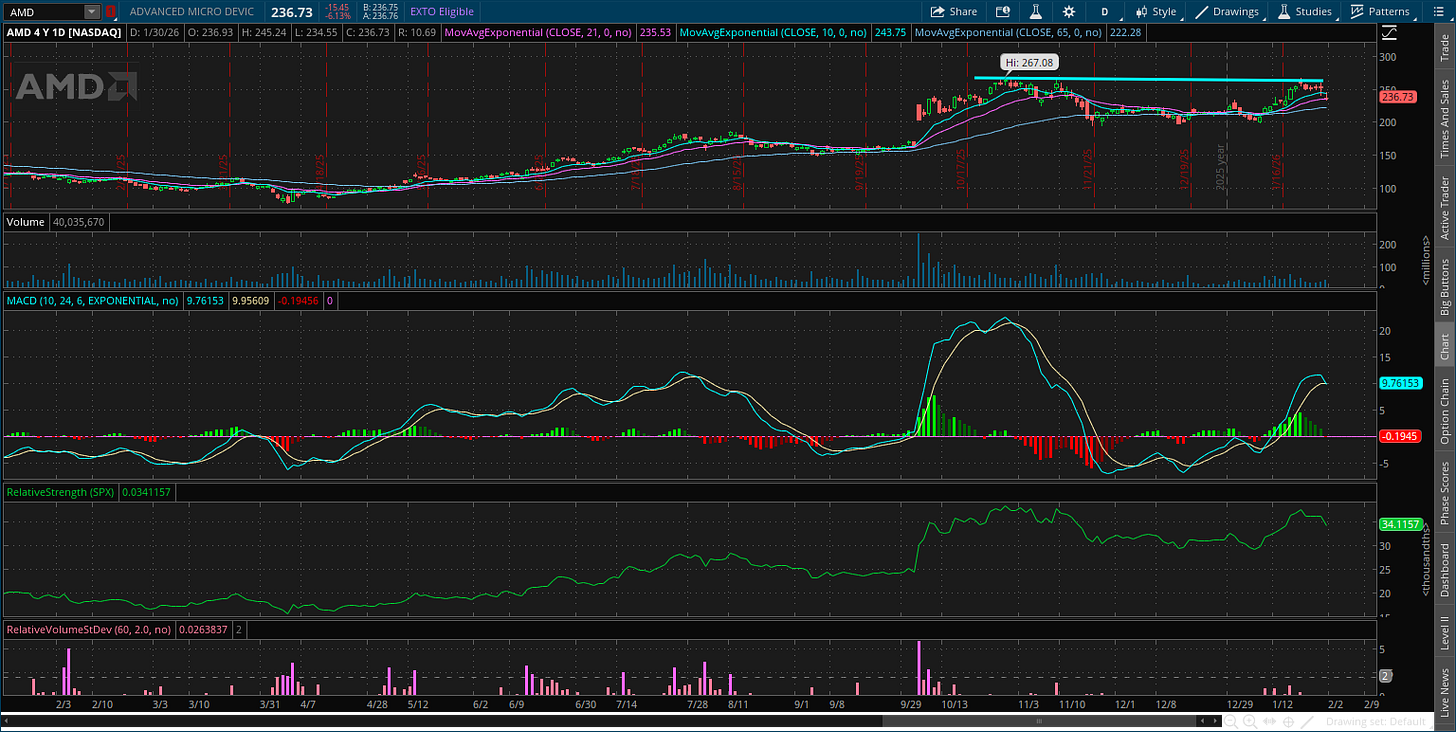Open the flask quick-studies icon next to Share

click(1037, 12)
